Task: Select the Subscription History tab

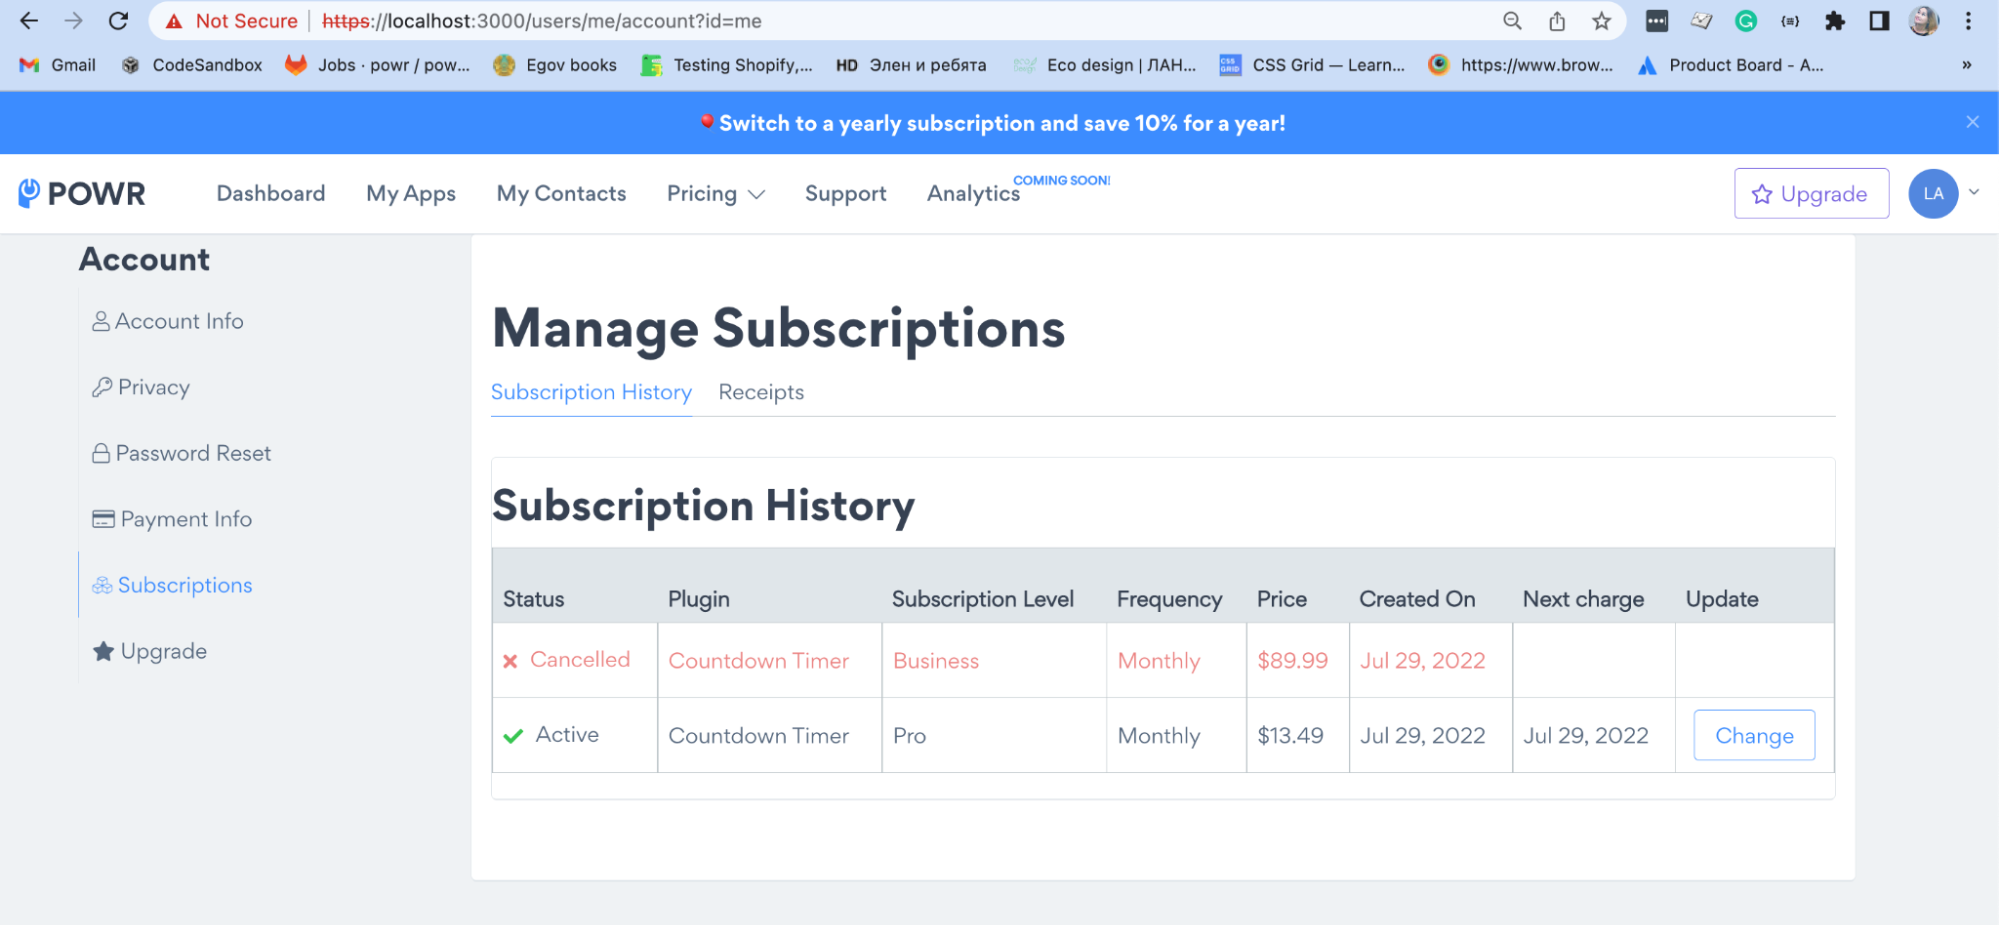Action: tap(591, 392)
